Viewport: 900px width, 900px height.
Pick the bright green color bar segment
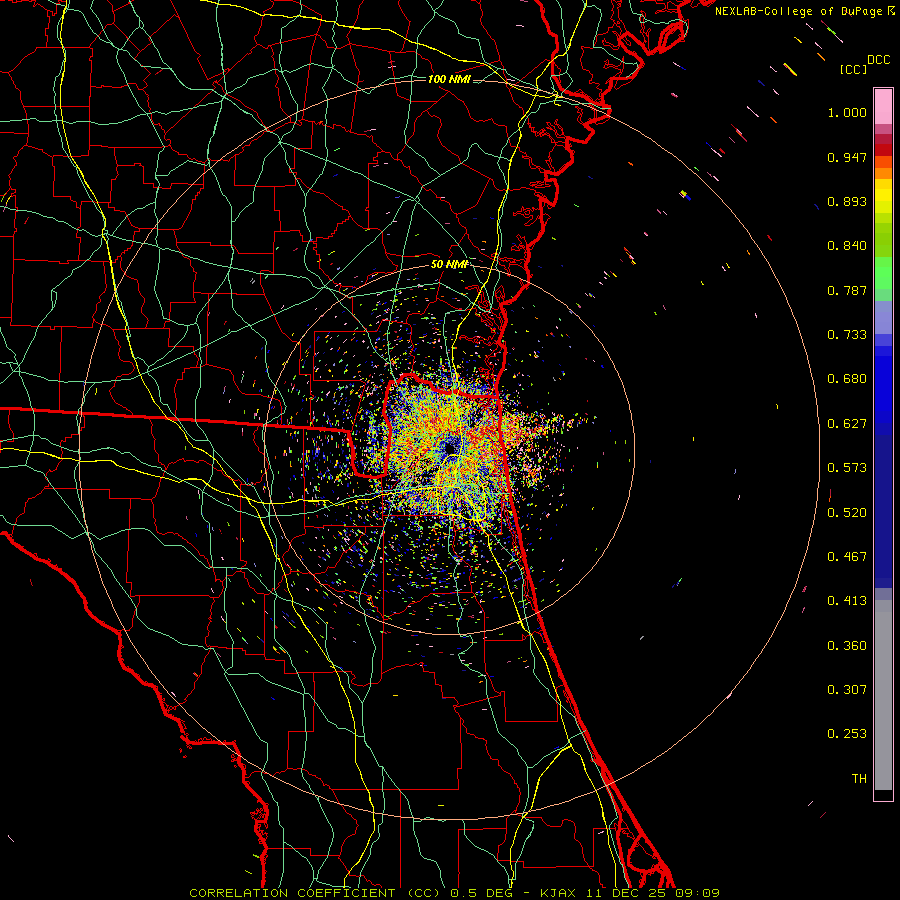[883, 273]
